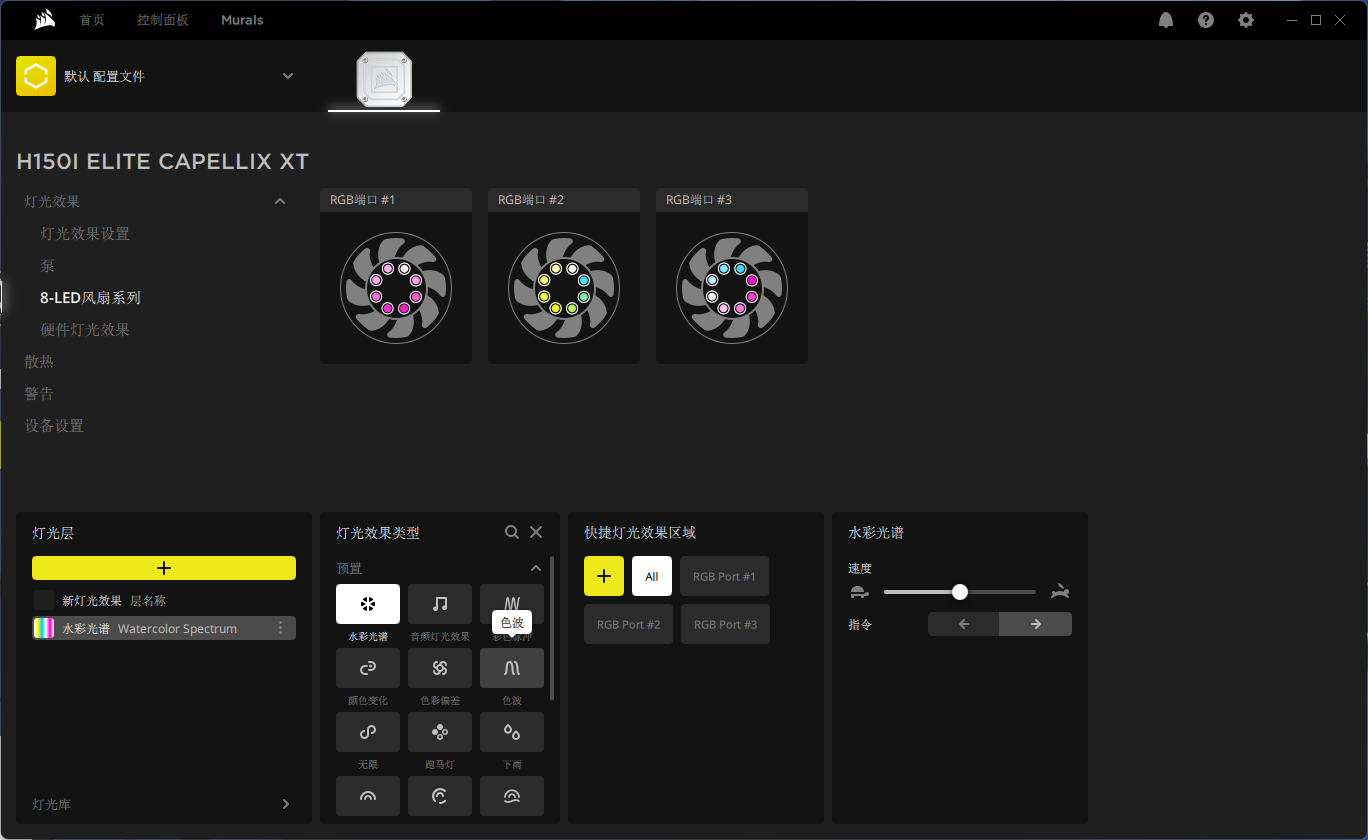Open the 默认配置文件 profile dropdown
The width and height of the screenshot is (1368, 840).
click(x=288, y=75)
